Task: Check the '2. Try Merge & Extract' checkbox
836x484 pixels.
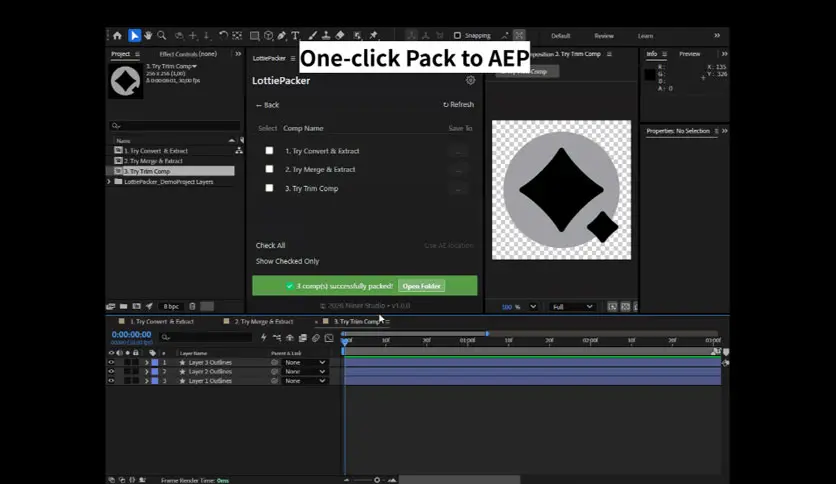Action: click(x=269, y=169)
